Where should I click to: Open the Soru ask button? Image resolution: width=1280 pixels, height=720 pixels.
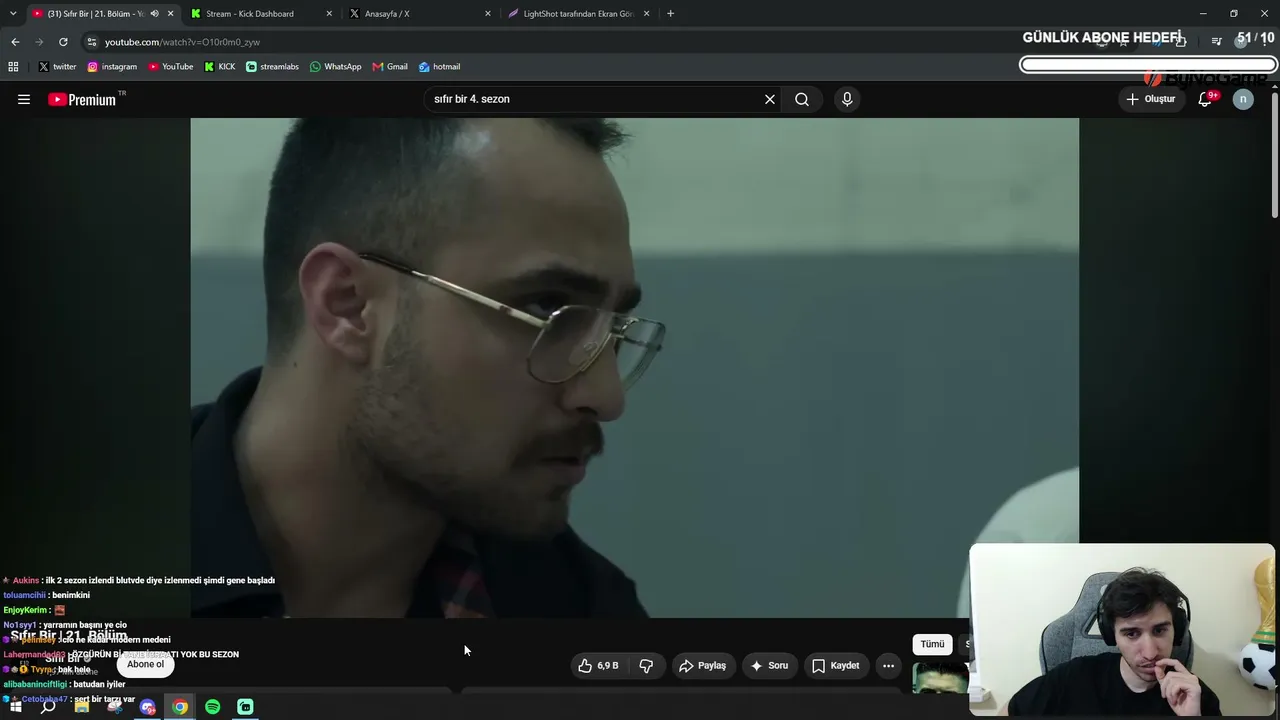pyautogui.click(x=769, y=665)
